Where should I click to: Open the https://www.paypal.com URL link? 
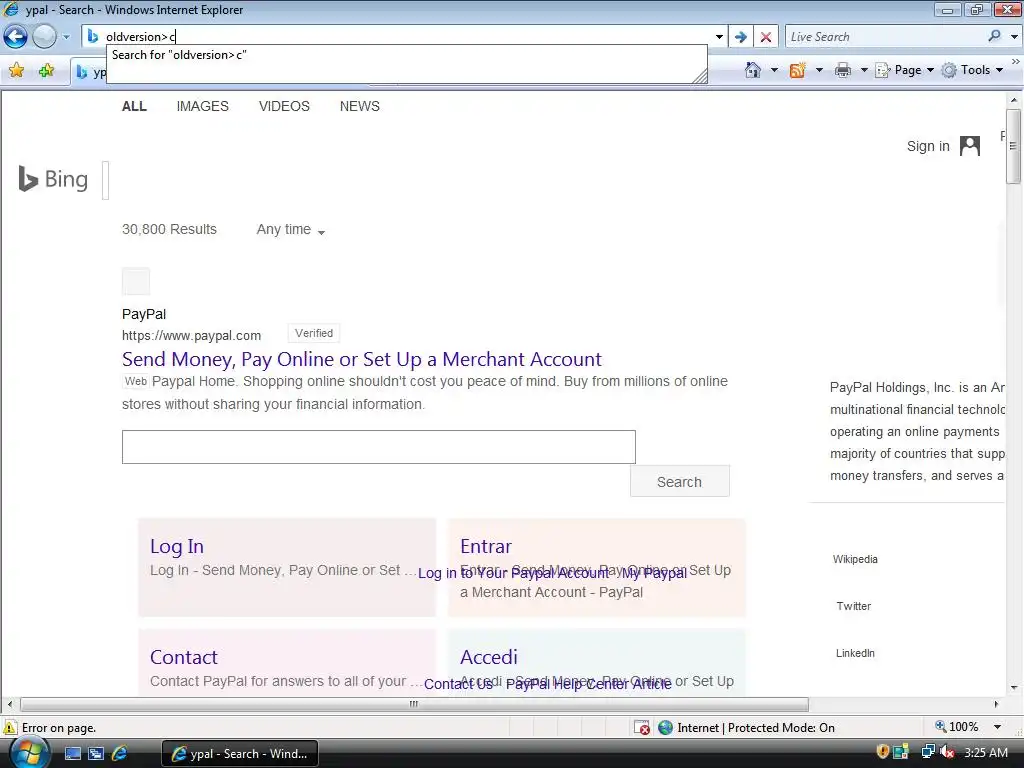click(191, 336)
